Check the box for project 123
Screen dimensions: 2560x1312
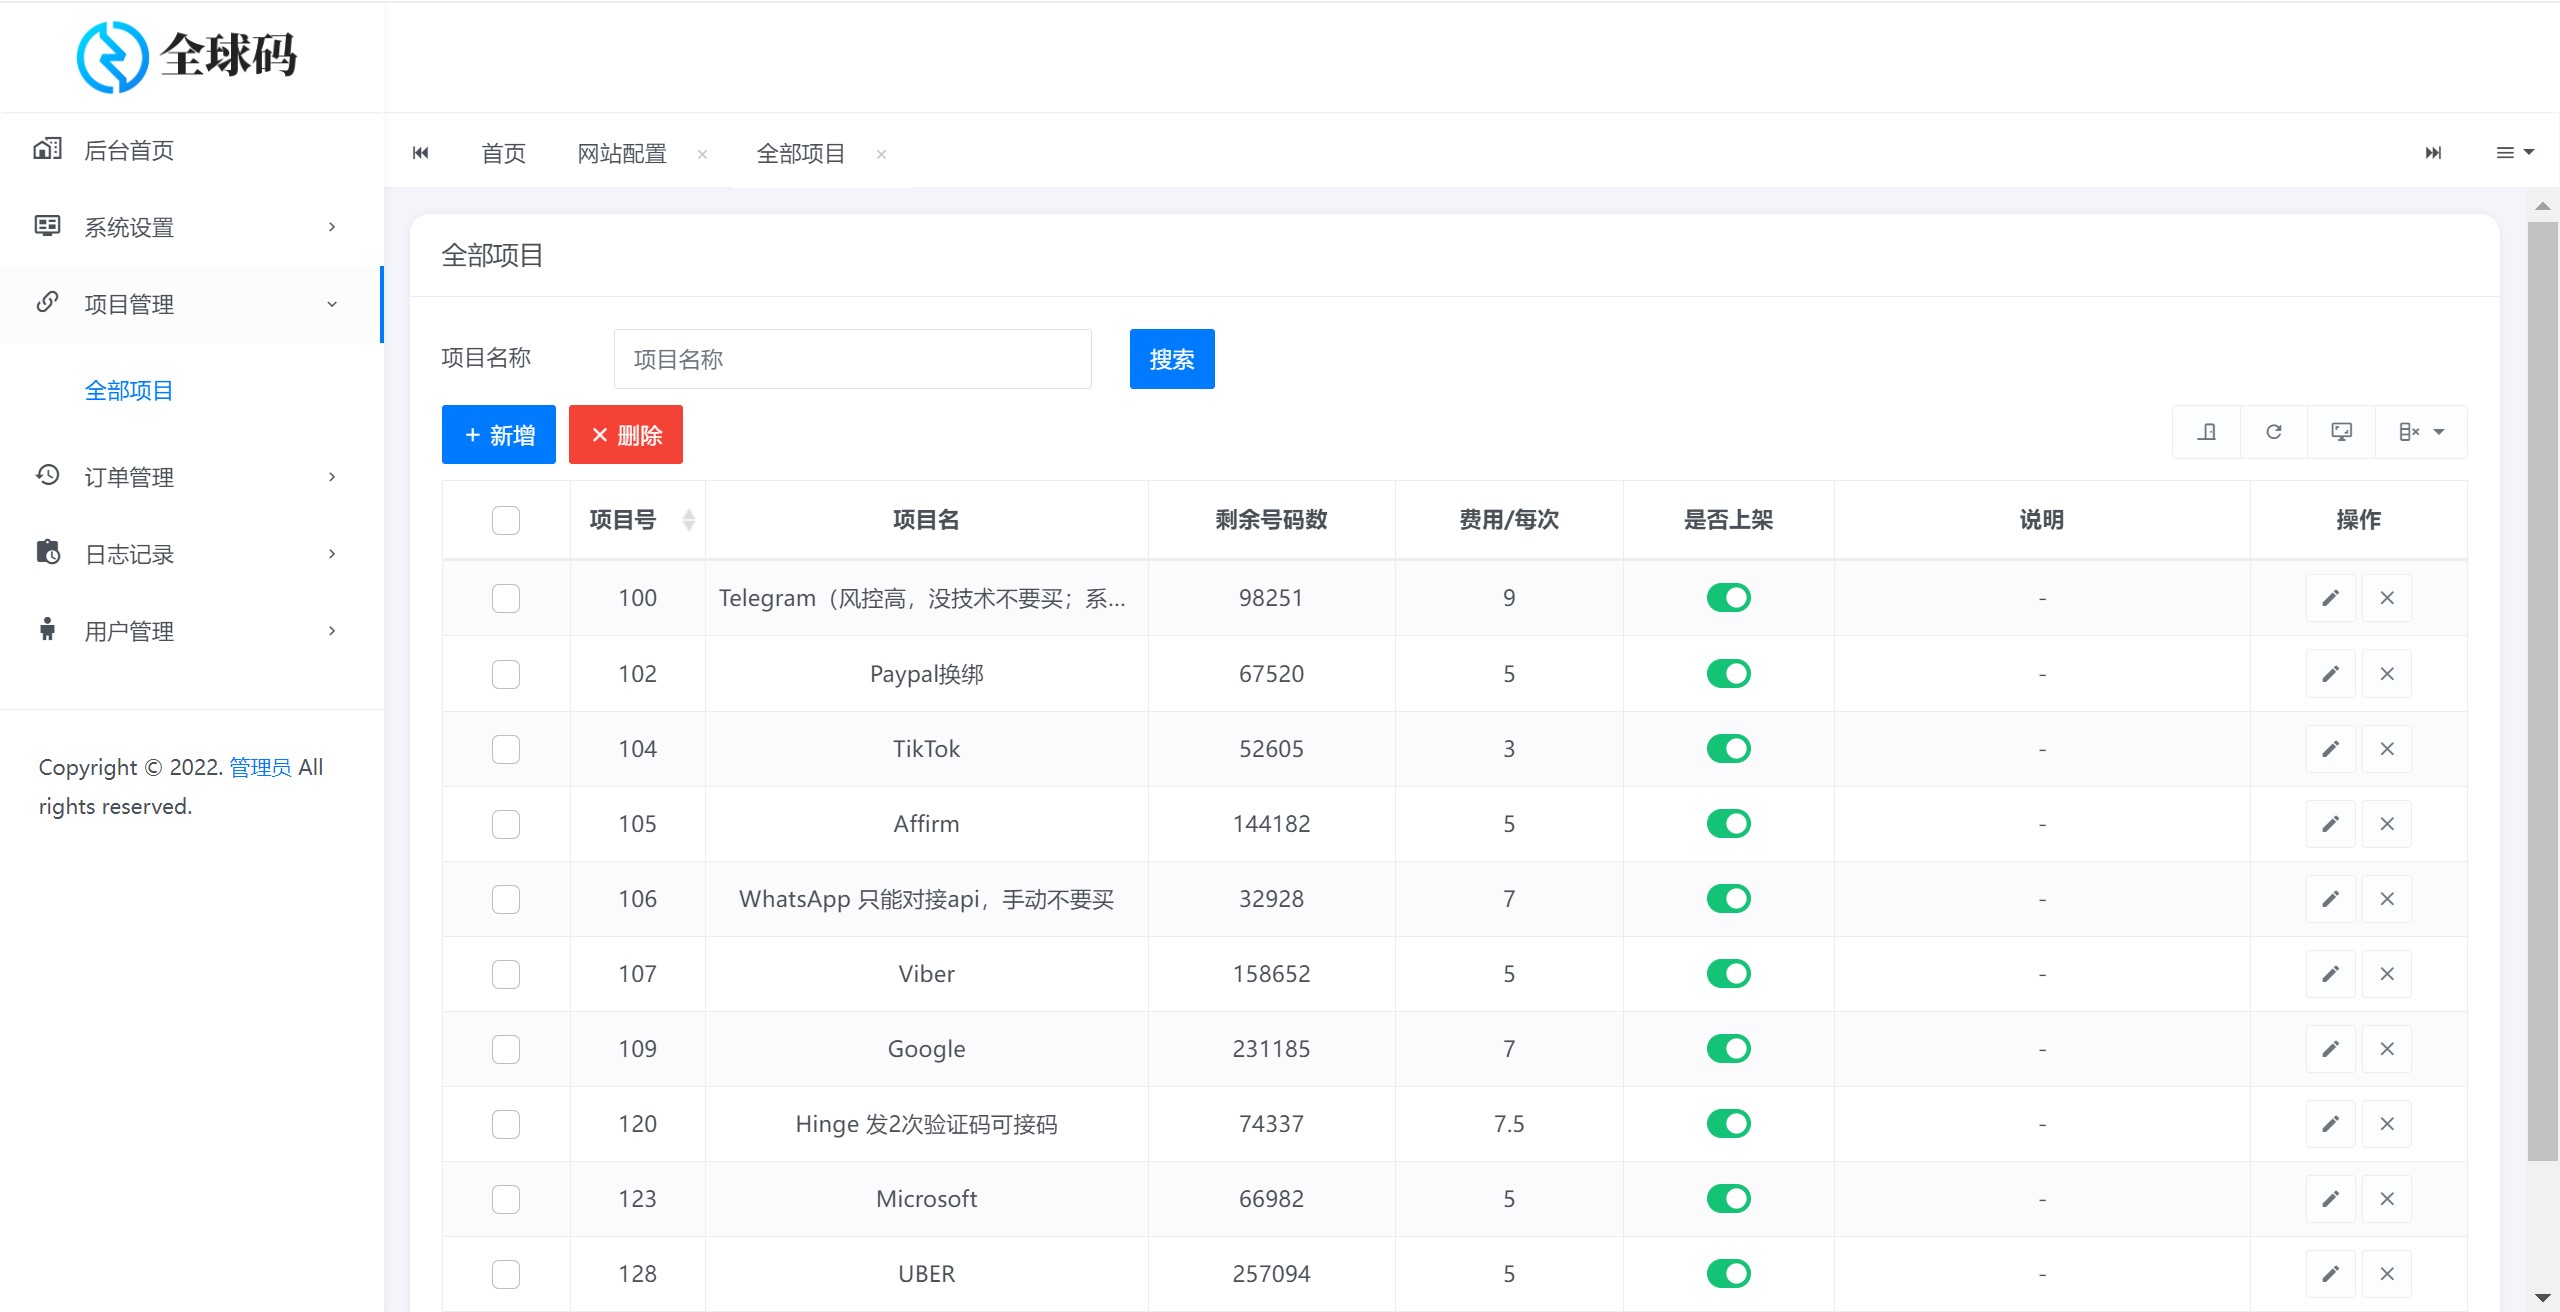click(506, 1199)
